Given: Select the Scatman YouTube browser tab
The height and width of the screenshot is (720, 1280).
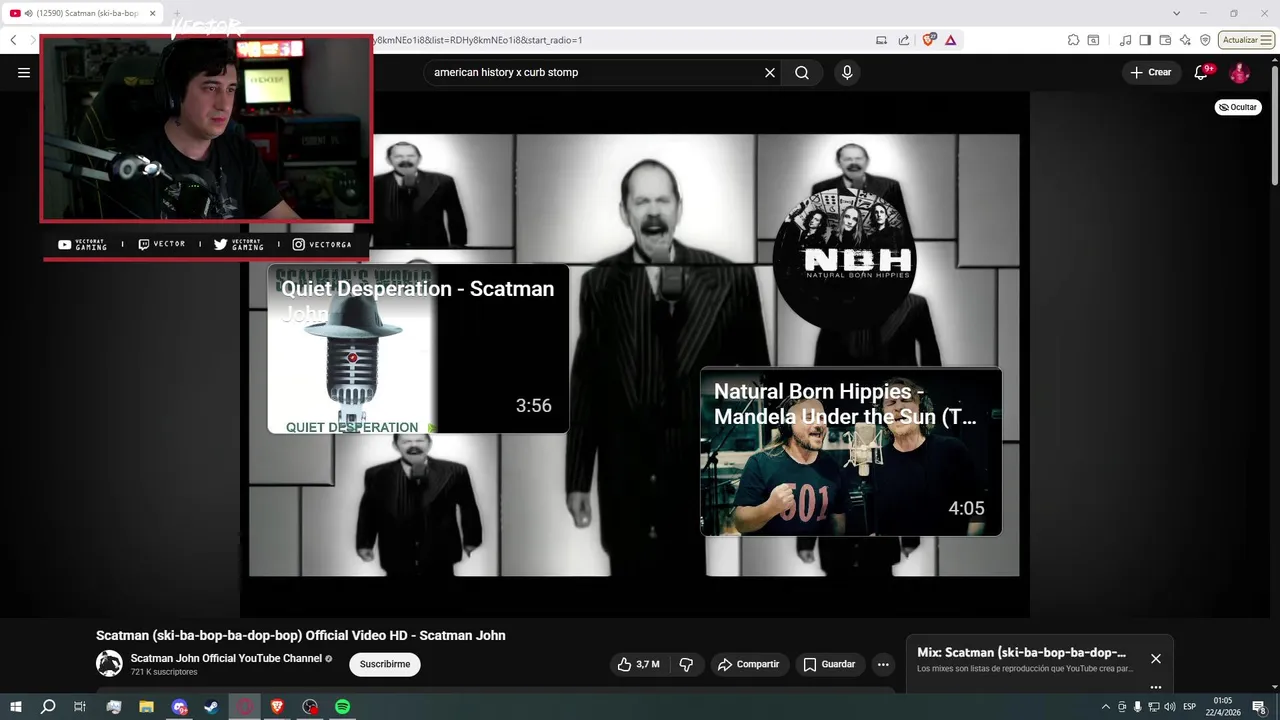Looking at the screenshot, I should coord(82,13).
